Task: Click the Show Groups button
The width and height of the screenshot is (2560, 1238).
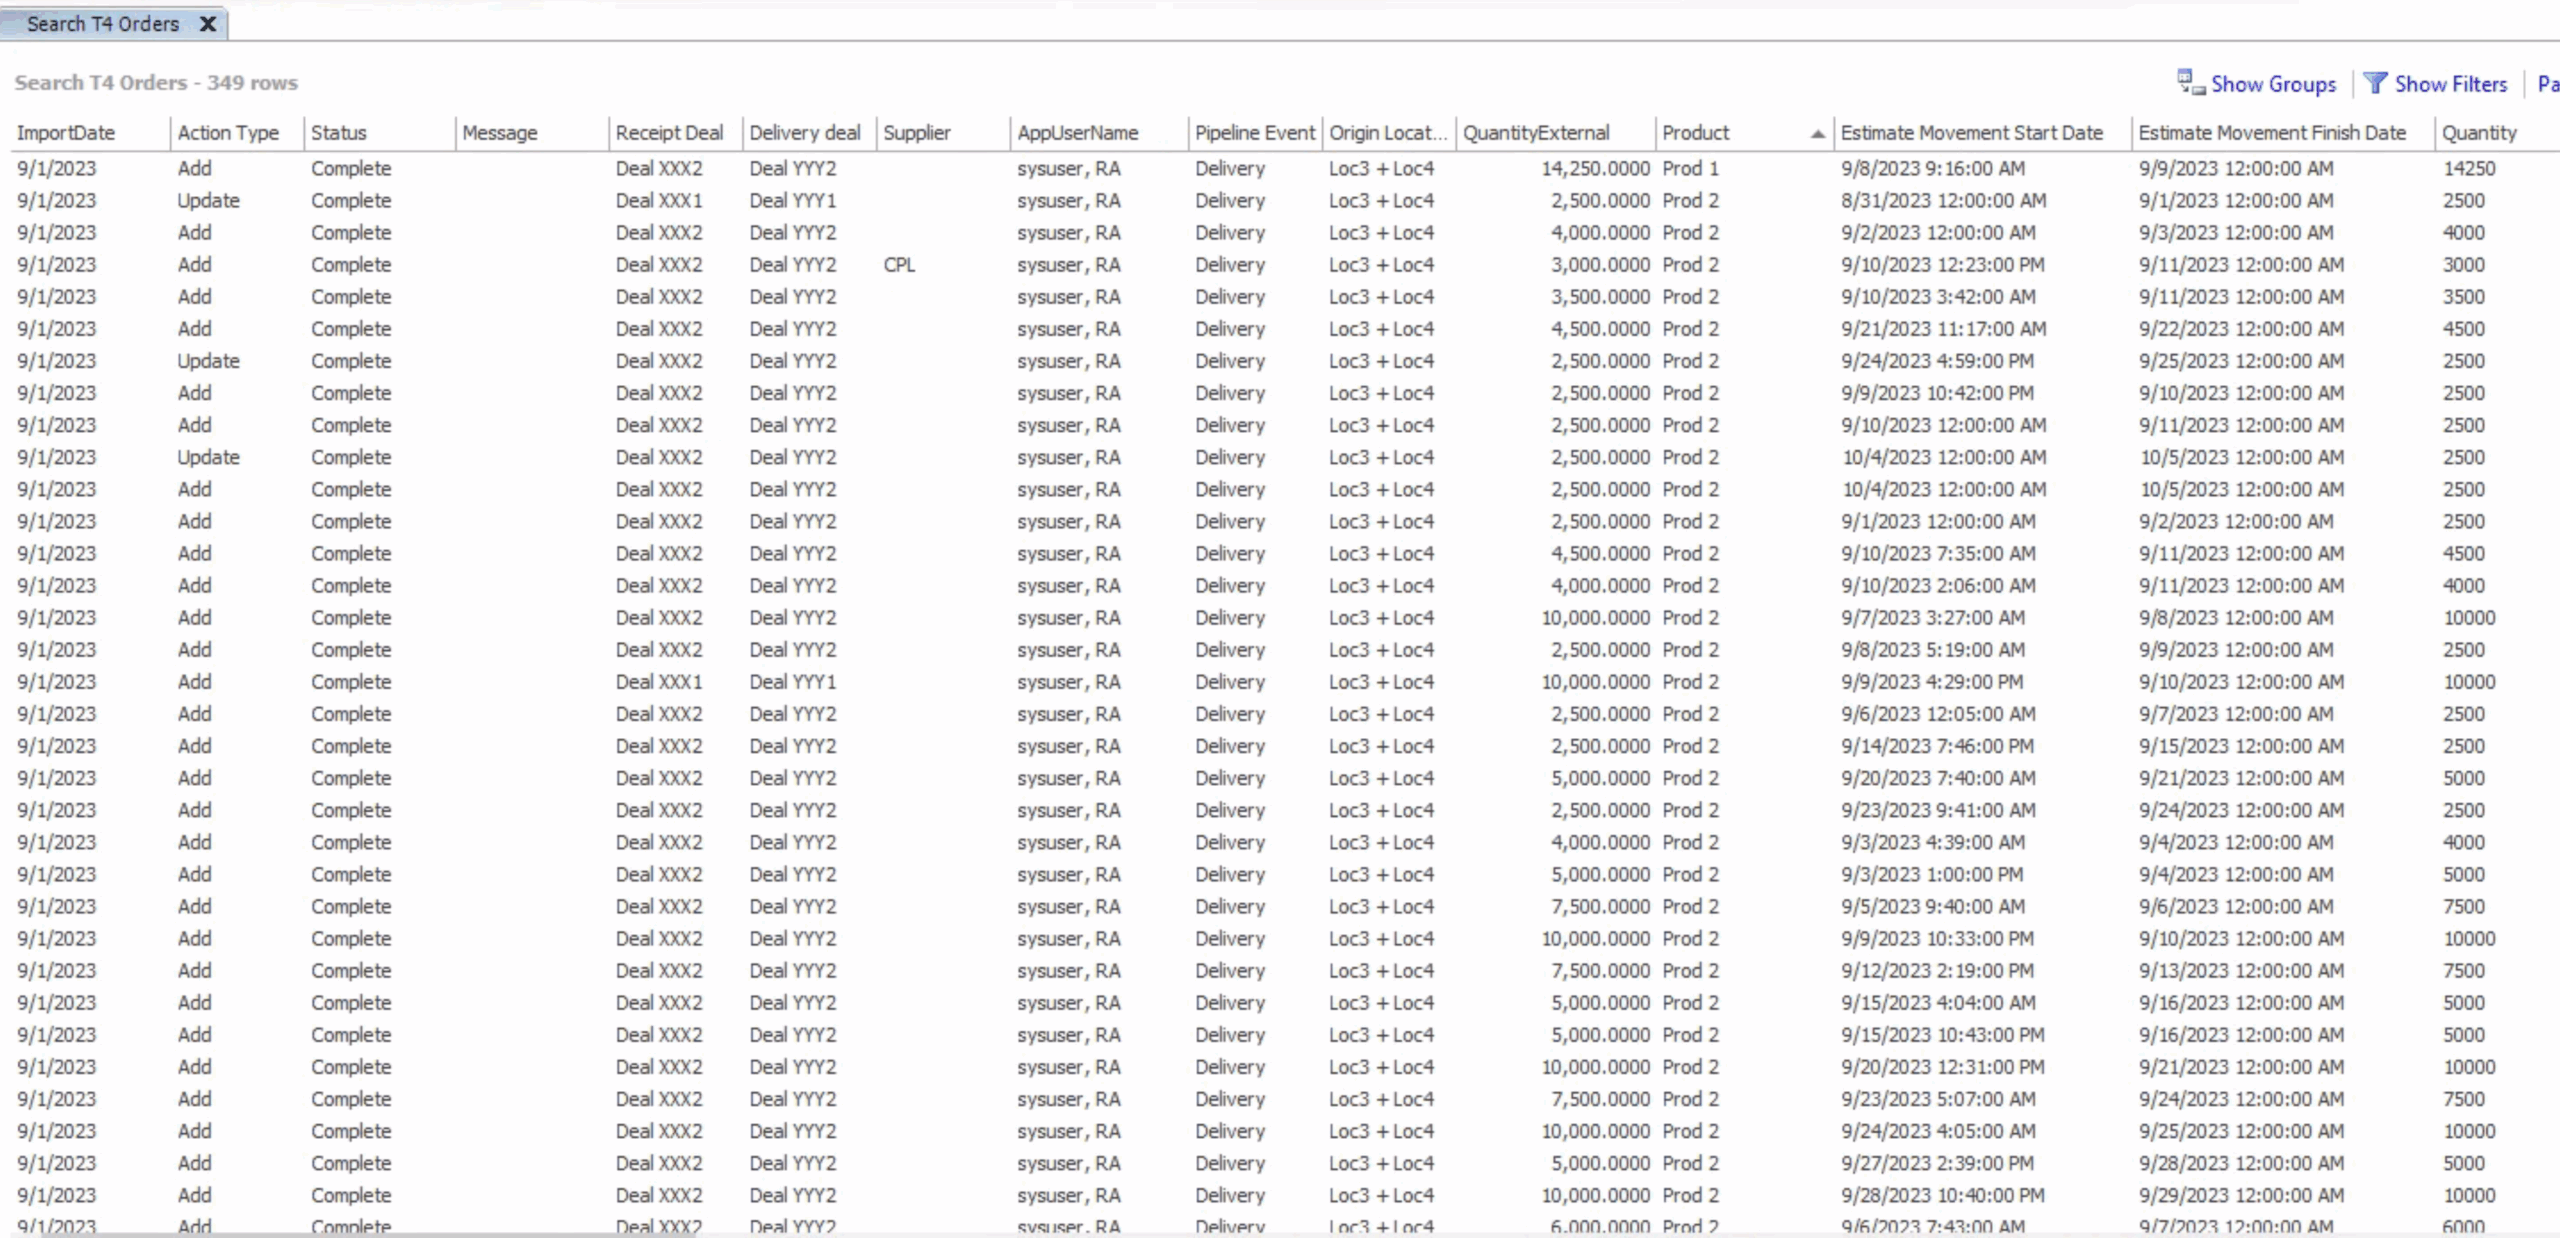Action: [x=2274, y=83]
